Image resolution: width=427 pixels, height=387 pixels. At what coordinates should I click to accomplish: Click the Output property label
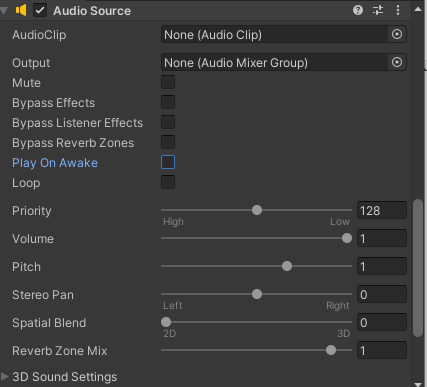[x=31, y=63]
